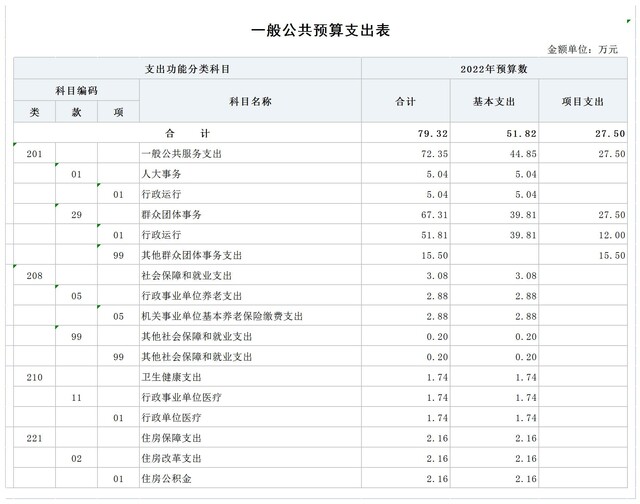Select the 科目编码 header cell
Viewport: 640px width, 504px height.
[x=76, y=90]
